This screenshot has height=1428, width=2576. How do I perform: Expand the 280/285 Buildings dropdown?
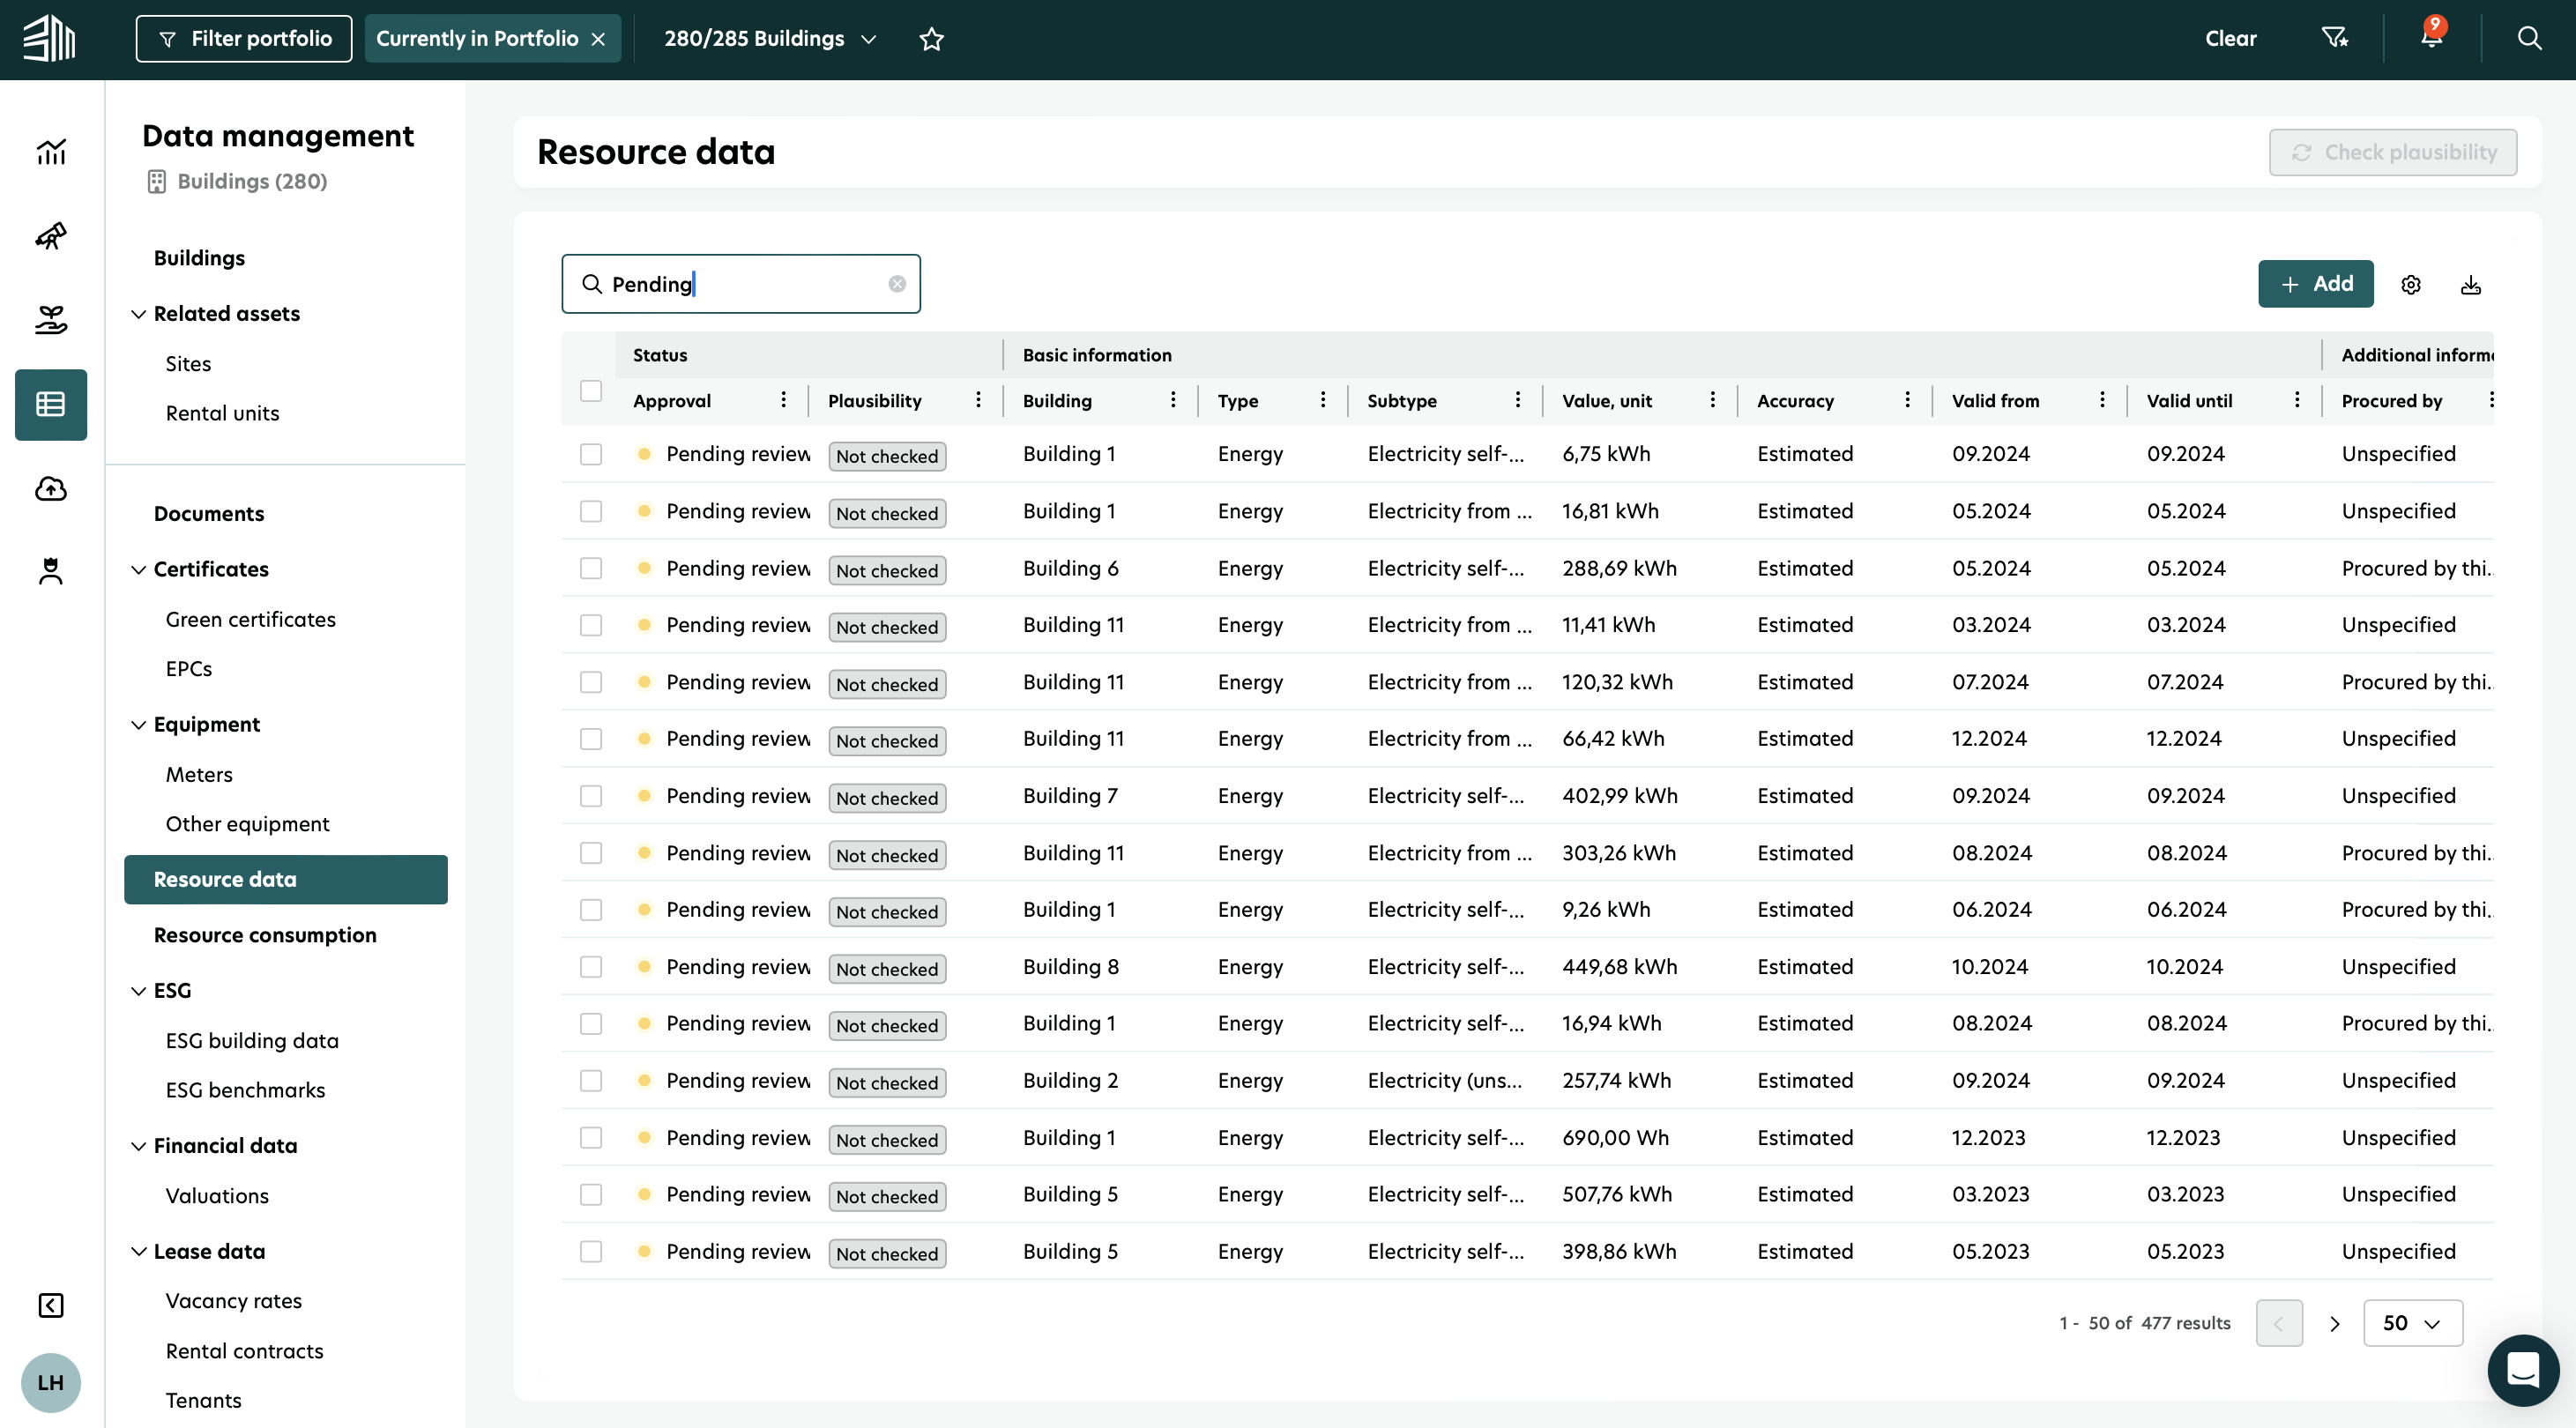tap(770, 39)
